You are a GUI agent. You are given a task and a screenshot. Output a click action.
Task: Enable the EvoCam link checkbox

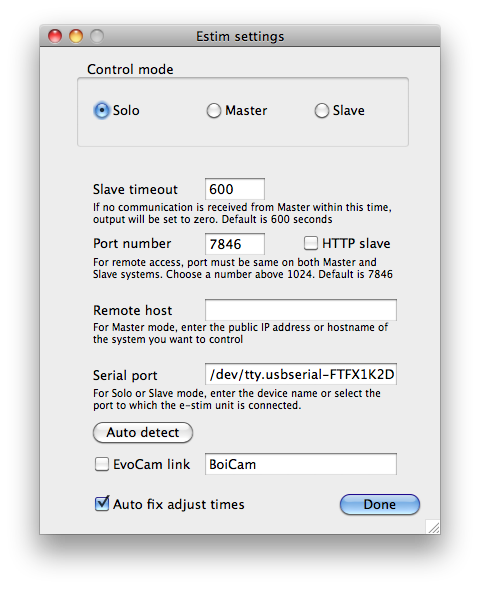tap(102, 464)
